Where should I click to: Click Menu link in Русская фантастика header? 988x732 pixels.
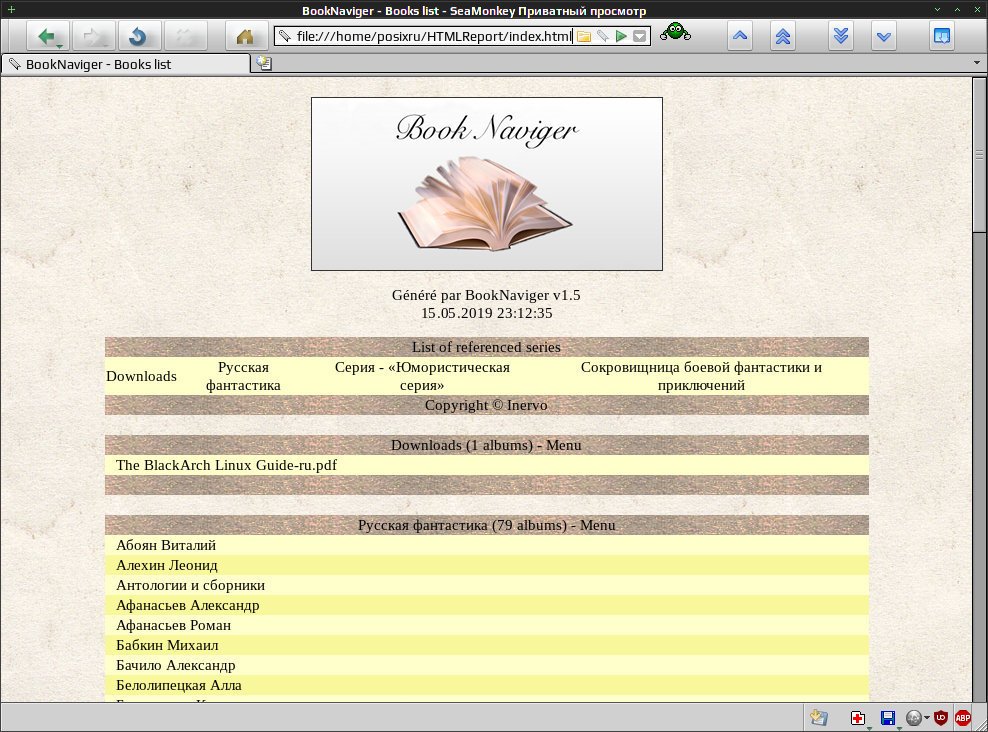(x=597, y=525)
